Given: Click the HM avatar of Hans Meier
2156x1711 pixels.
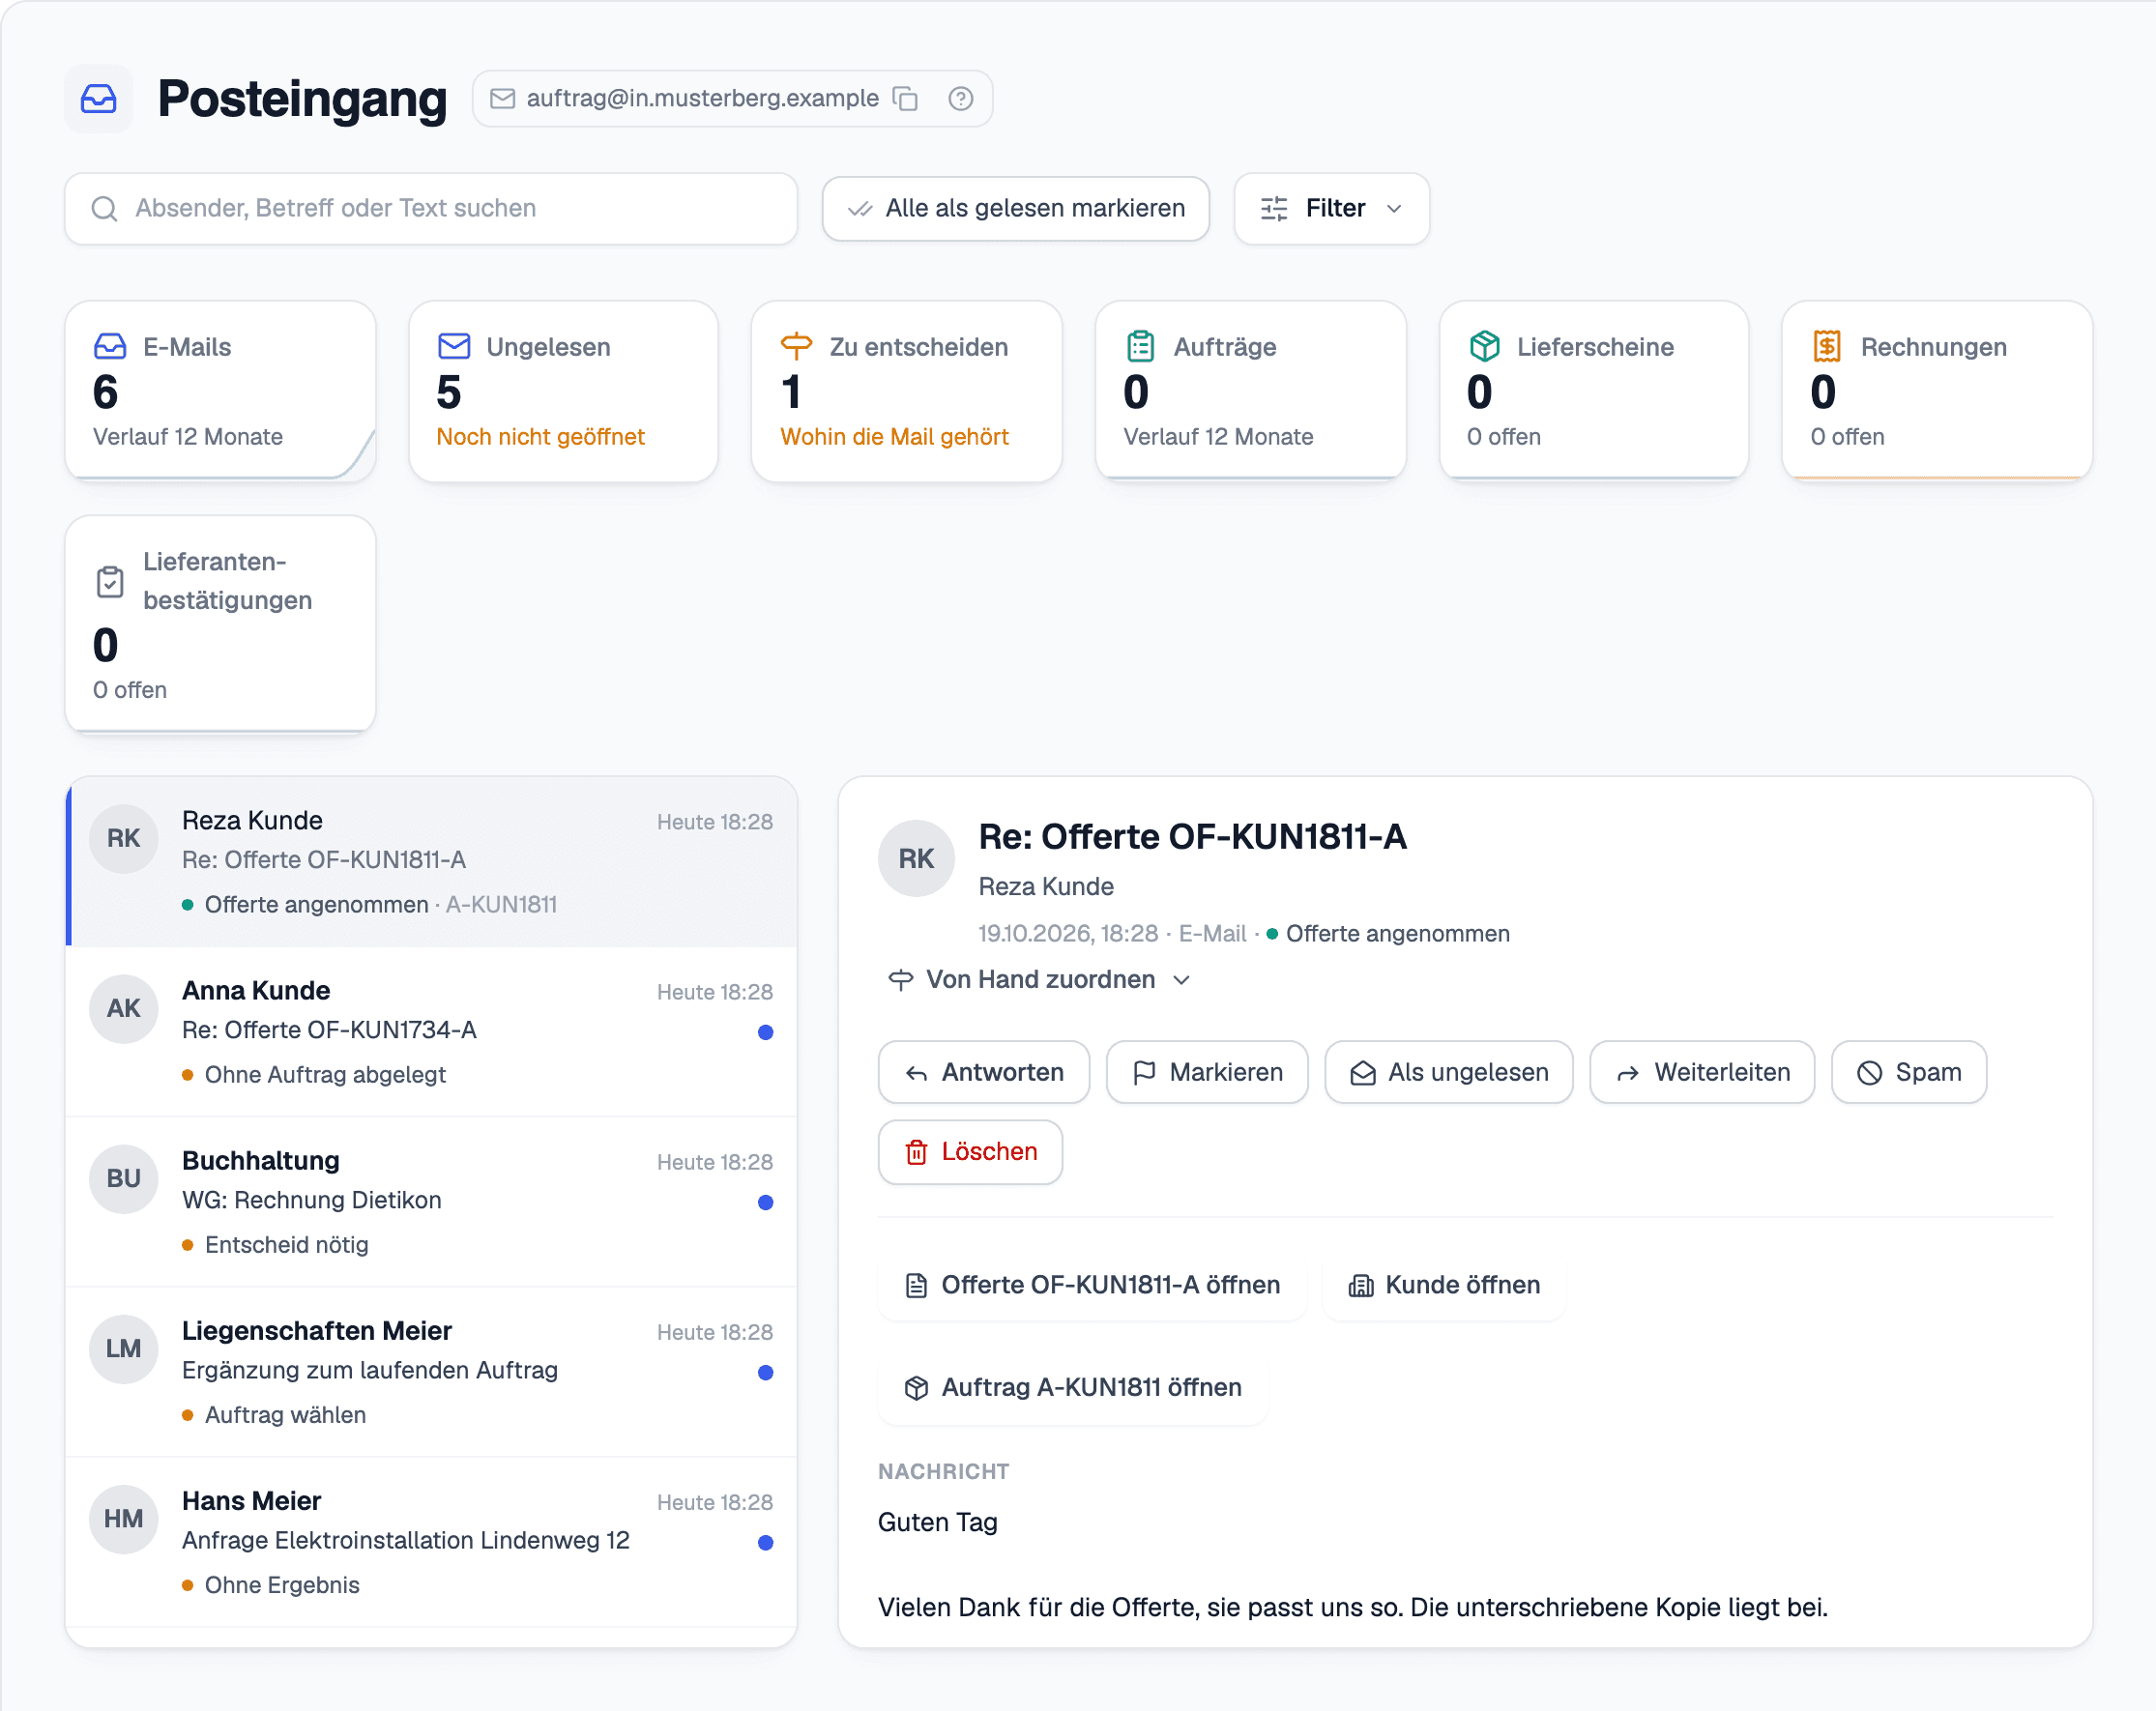Looking at the screenshot, I should click(124, 1518).
